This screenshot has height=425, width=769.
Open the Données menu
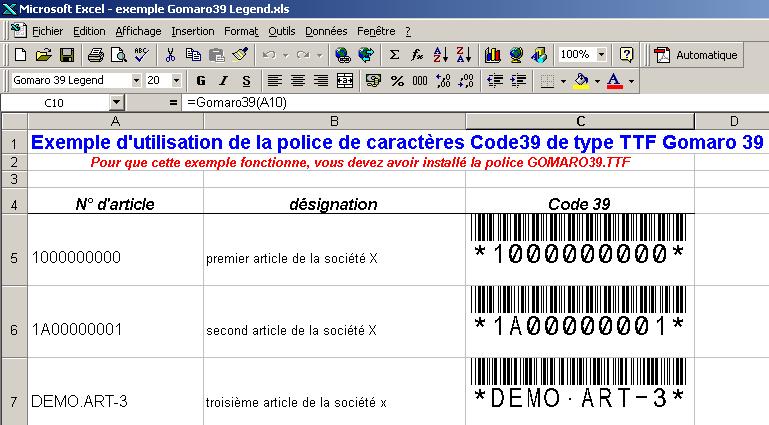pyautogui.click(x=326, y=31)
